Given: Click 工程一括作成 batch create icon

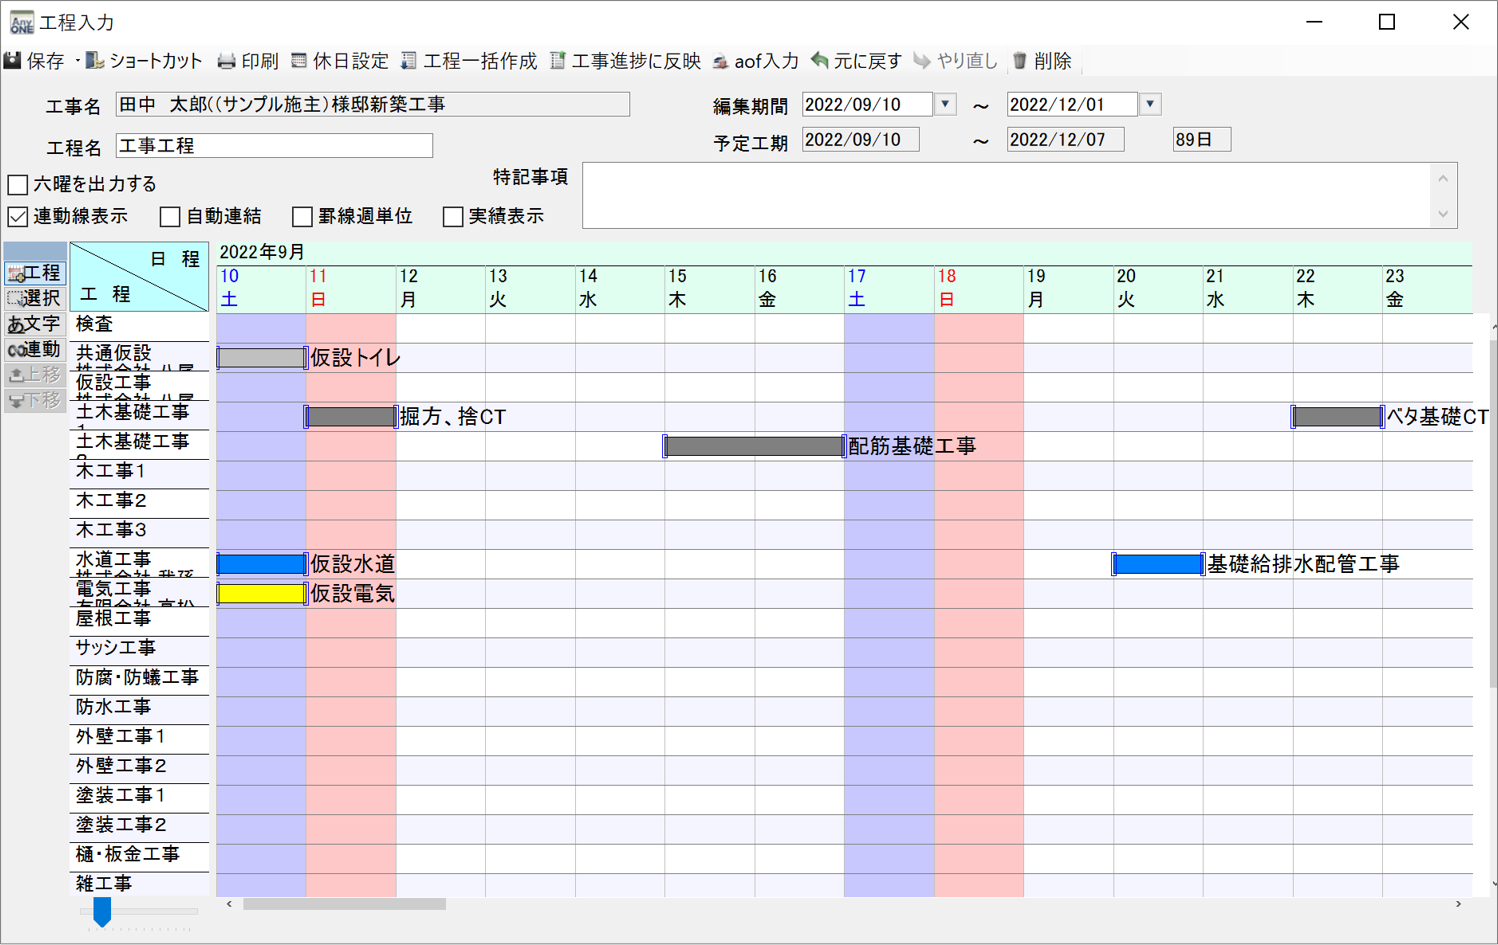Looking at the screenshot, I should coord(409,61).
